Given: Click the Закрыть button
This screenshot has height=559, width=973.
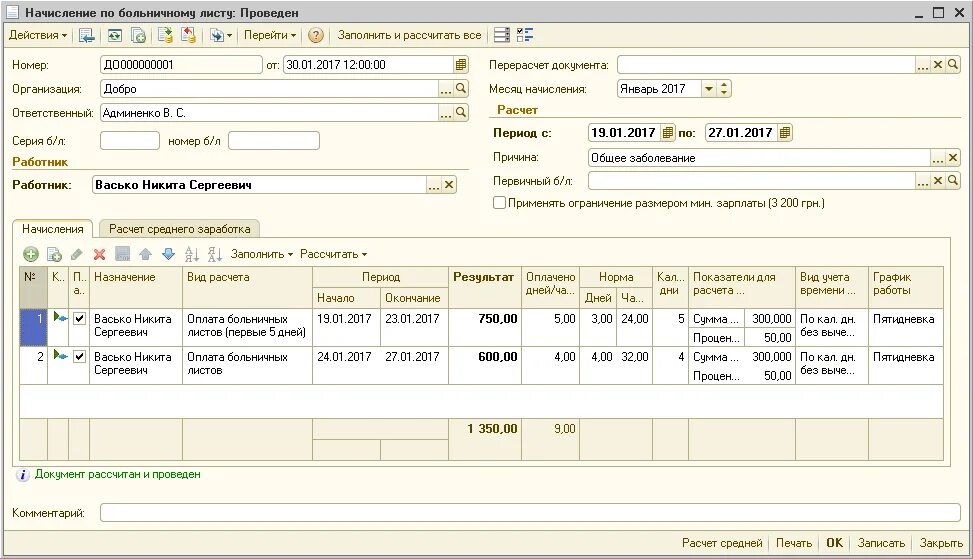Looking at the screenshot, I should 941,543.
